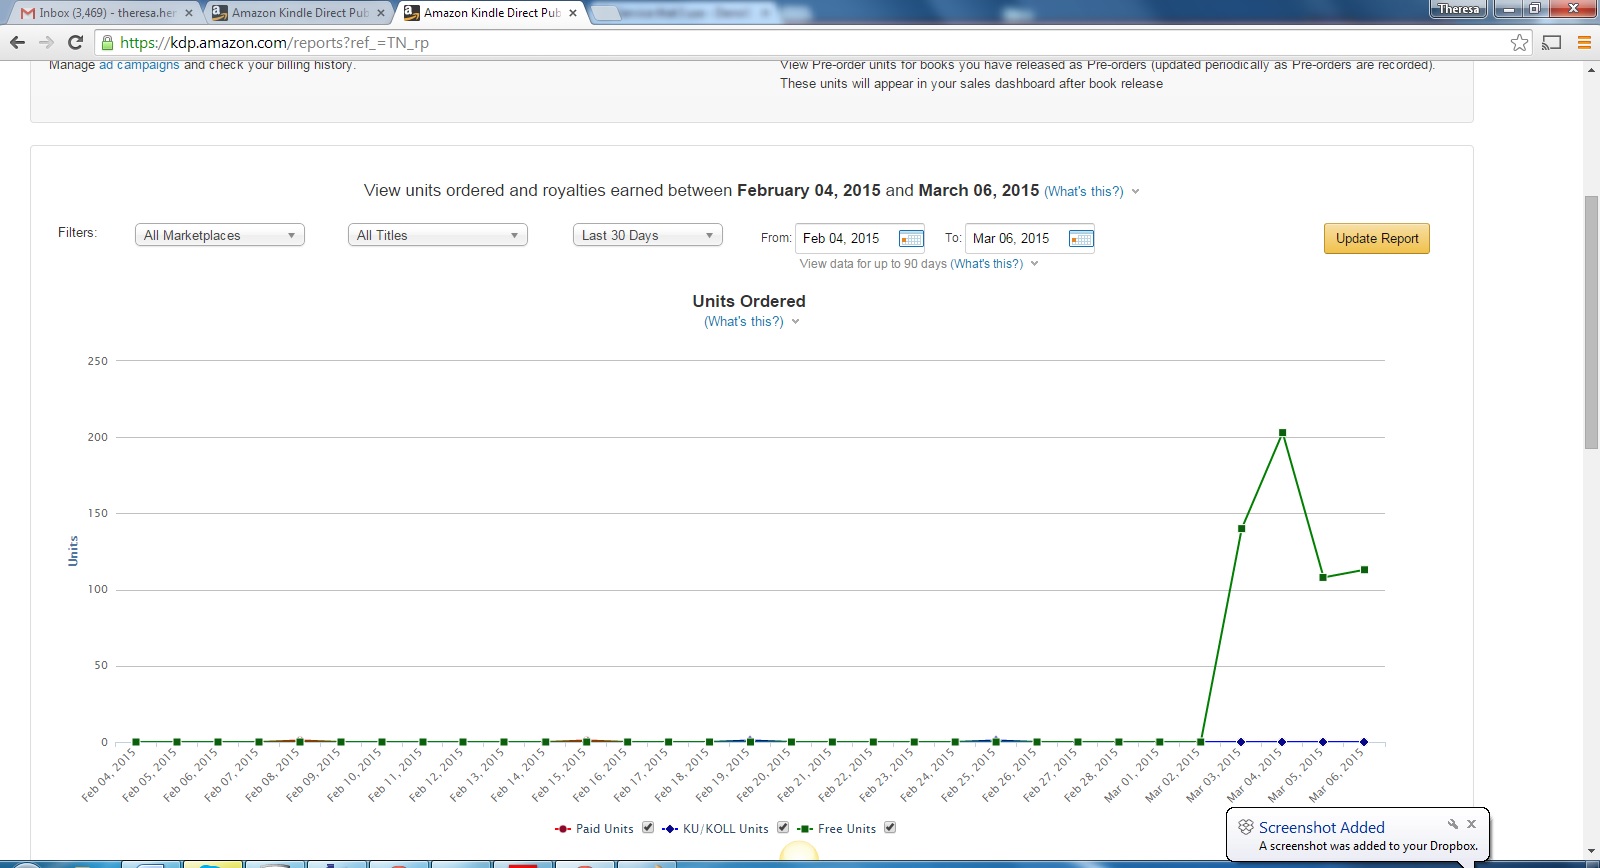Open the ad campaigns link
Image resolution: width=1600 pixels, height=868 pixels.
click(139, 65)
